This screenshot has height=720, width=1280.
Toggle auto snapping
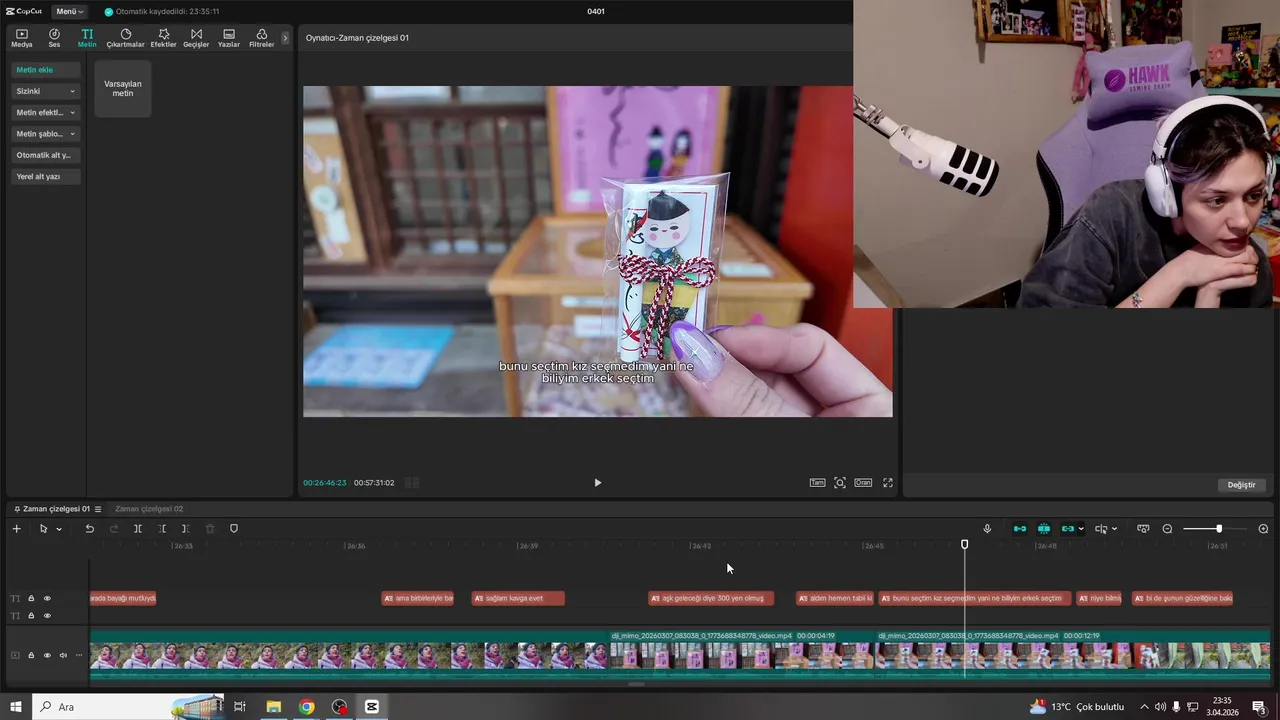tap(1044, 529)
